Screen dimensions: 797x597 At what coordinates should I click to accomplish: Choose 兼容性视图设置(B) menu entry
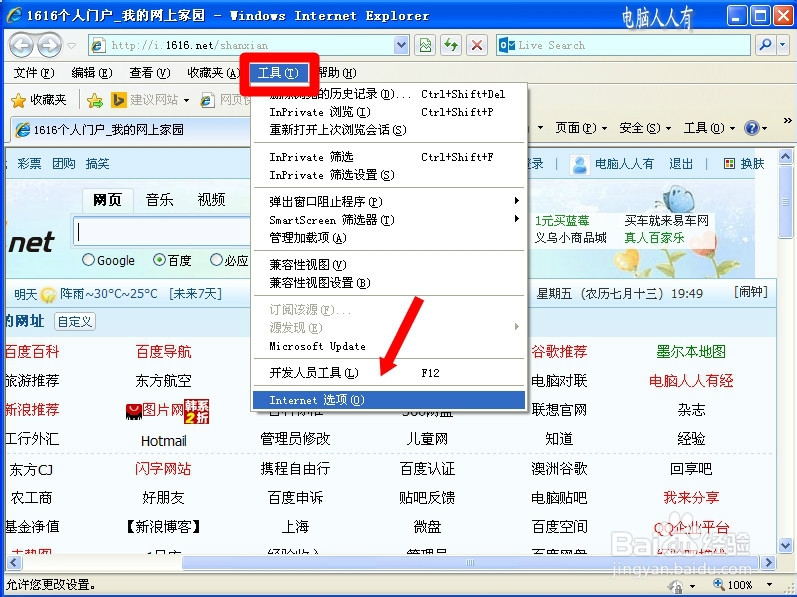tap(389, 282)
